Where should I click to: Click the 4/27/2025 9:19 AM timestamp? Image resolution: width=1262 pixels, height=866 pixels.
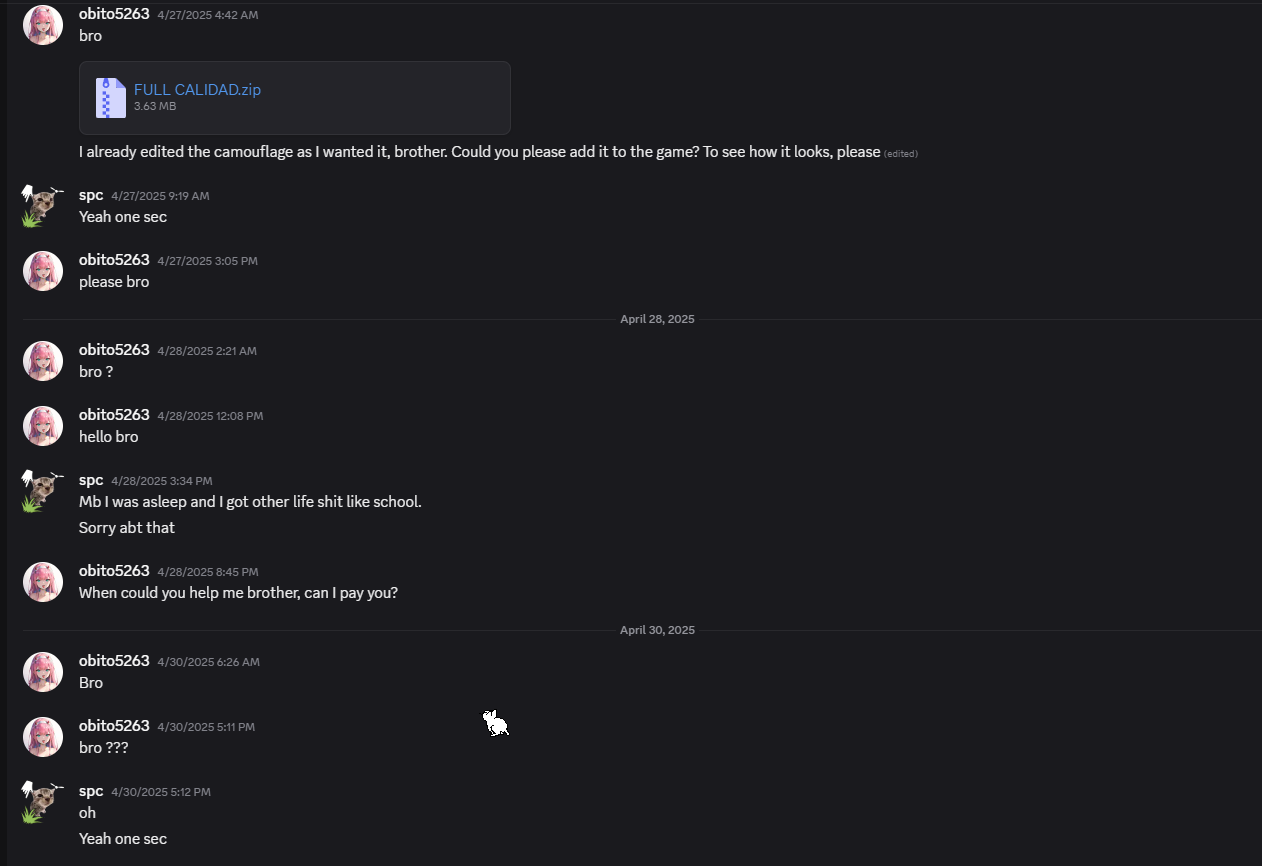[160, 196]
